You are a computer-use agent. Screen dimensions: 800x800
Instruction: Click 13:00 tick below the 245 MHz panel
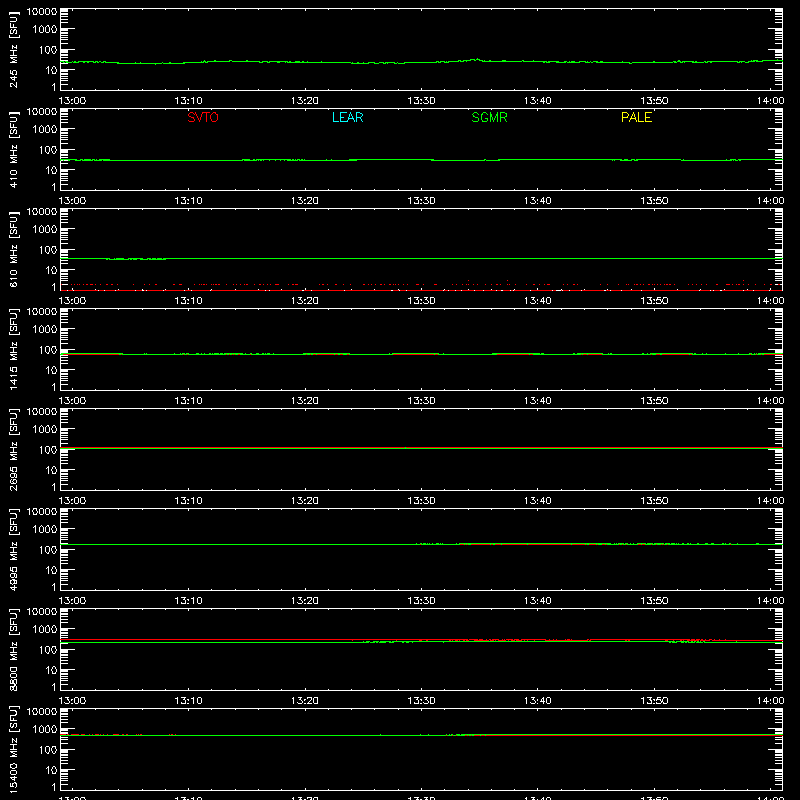click(x=72, y=101)
